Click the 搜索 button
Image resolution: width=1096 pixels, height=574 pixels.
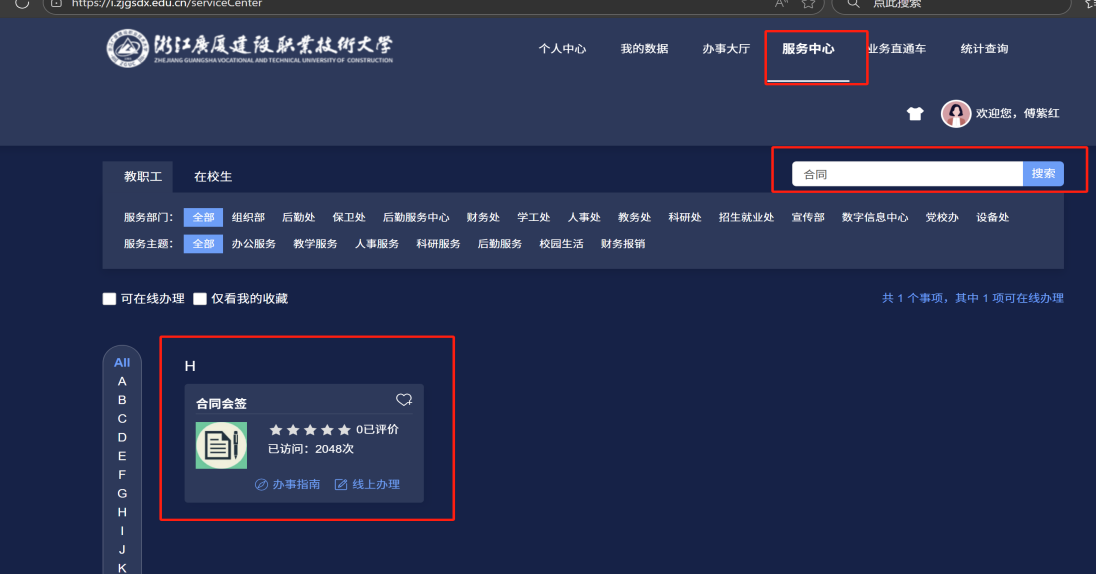(1043, 174)
